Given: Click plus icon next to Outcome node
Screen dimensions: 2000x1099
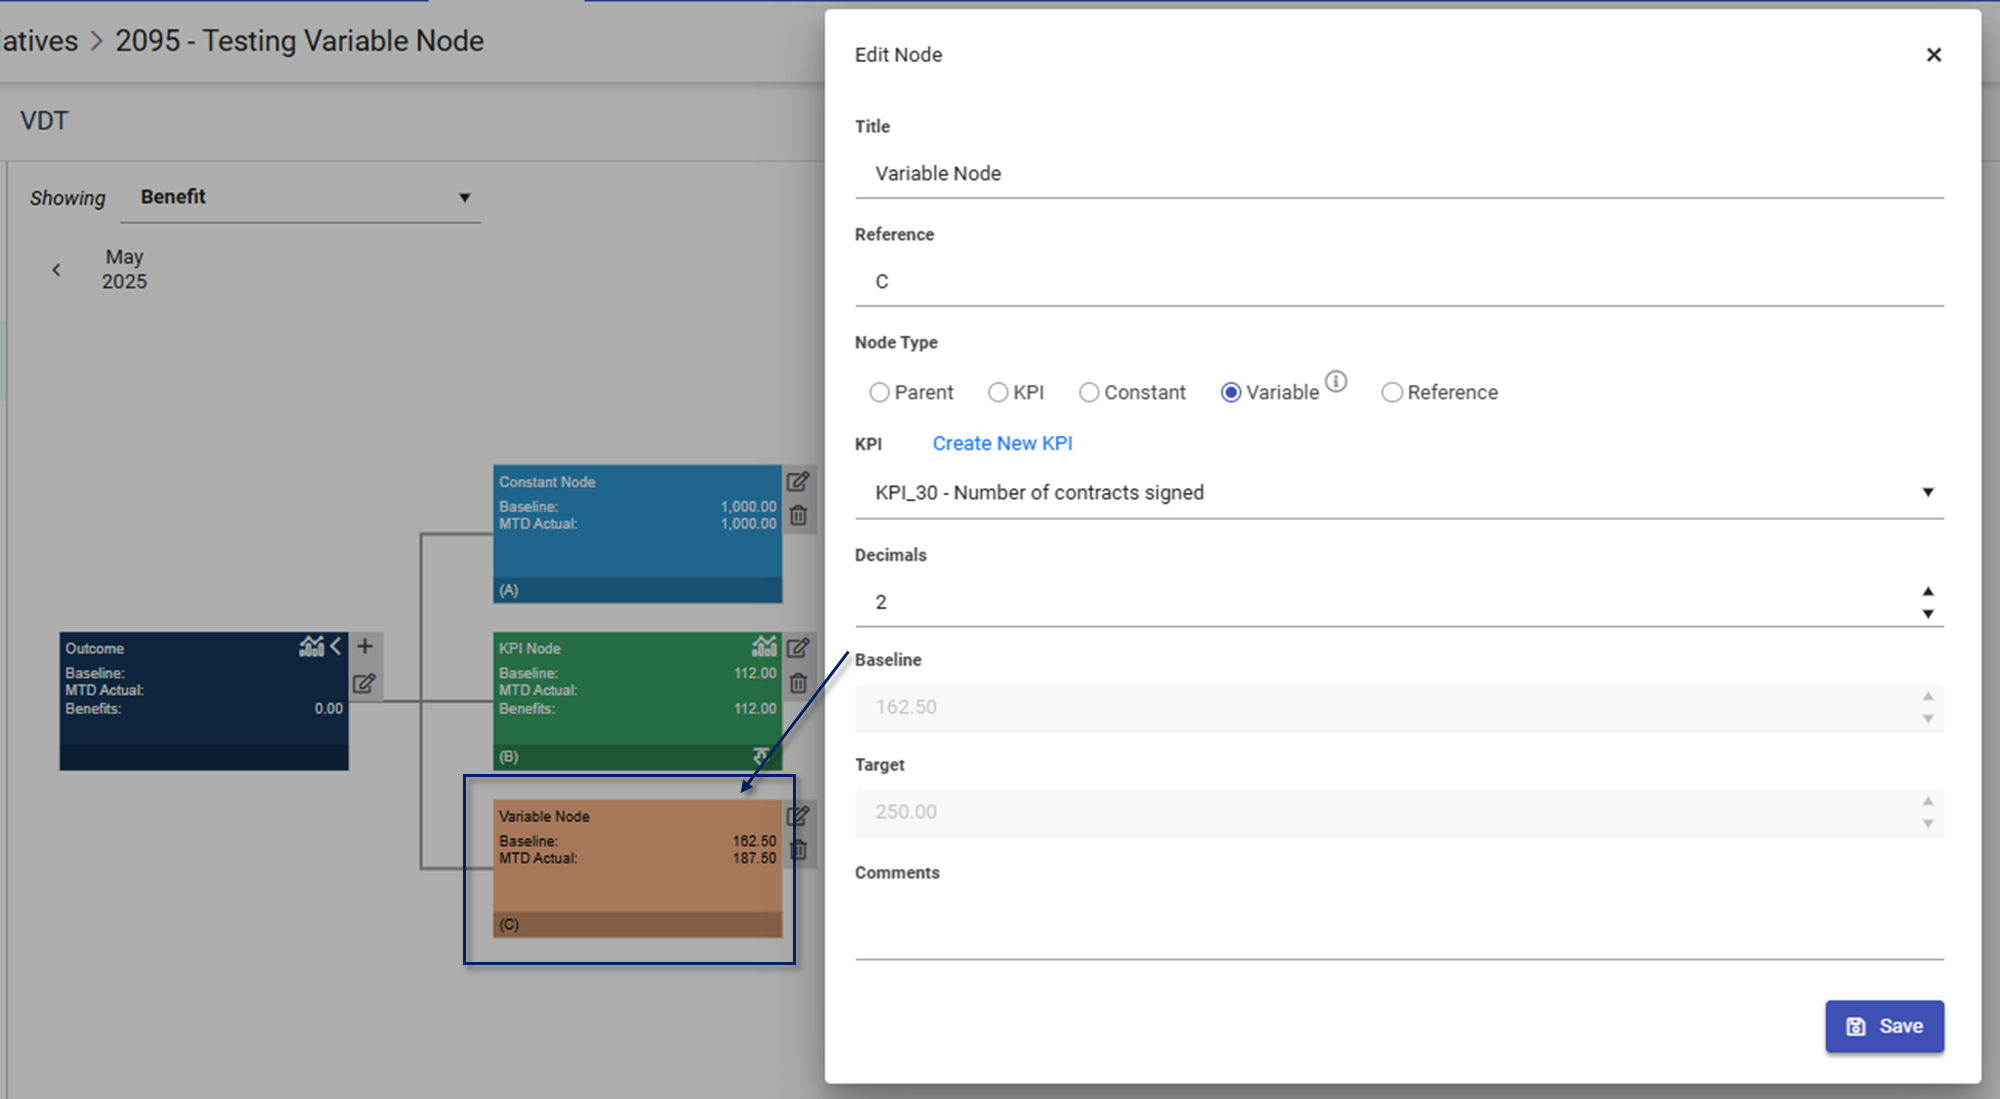Looking at the screenshot, I should pos(365,646).
